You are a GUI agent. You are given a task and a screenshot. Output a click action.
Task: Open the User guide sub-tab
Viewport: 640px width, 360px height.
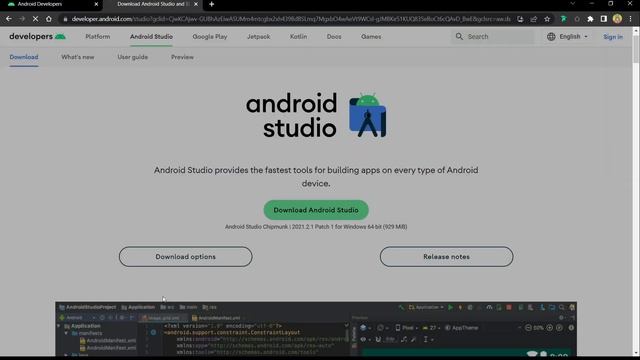(133, 57)
